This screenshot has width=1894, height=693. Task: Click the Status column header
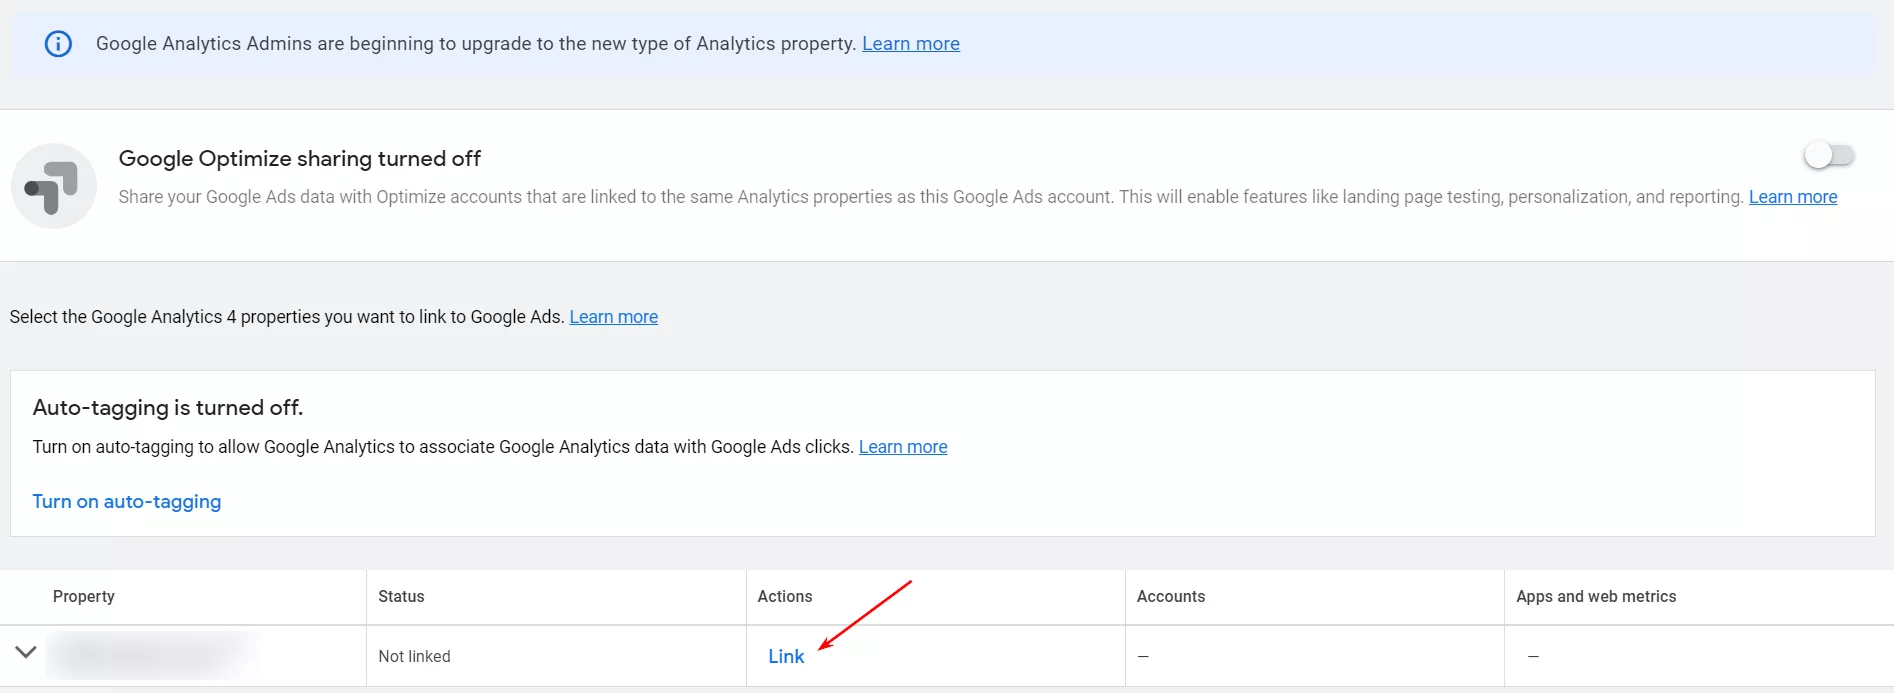click(x=401, y=596)
